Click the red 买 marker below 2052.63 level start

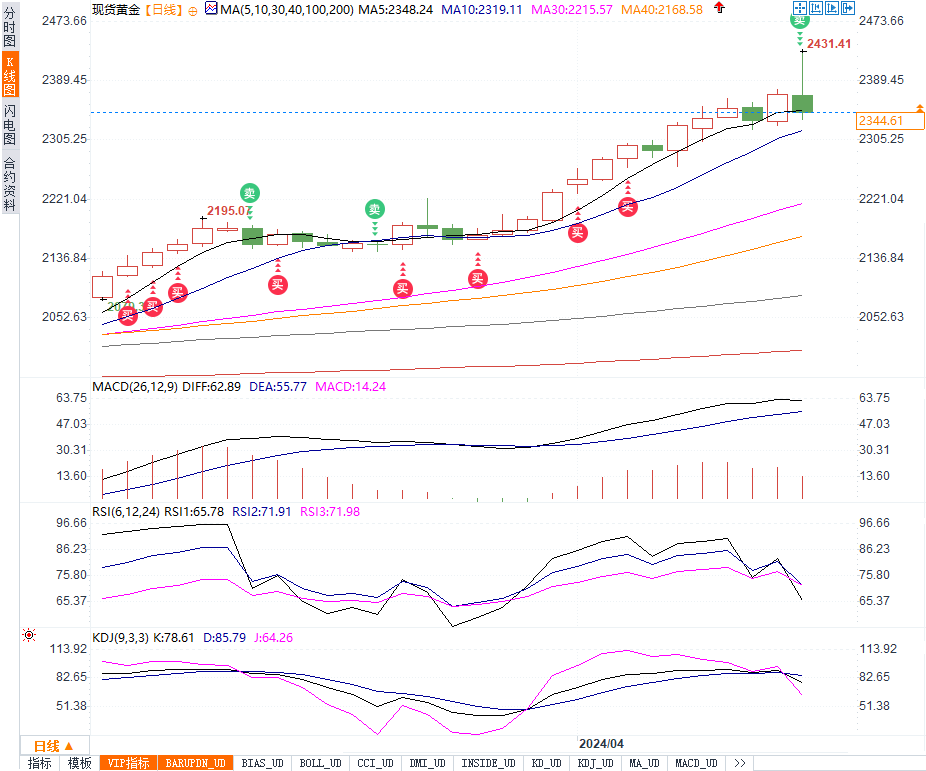[x=128, y=316]
